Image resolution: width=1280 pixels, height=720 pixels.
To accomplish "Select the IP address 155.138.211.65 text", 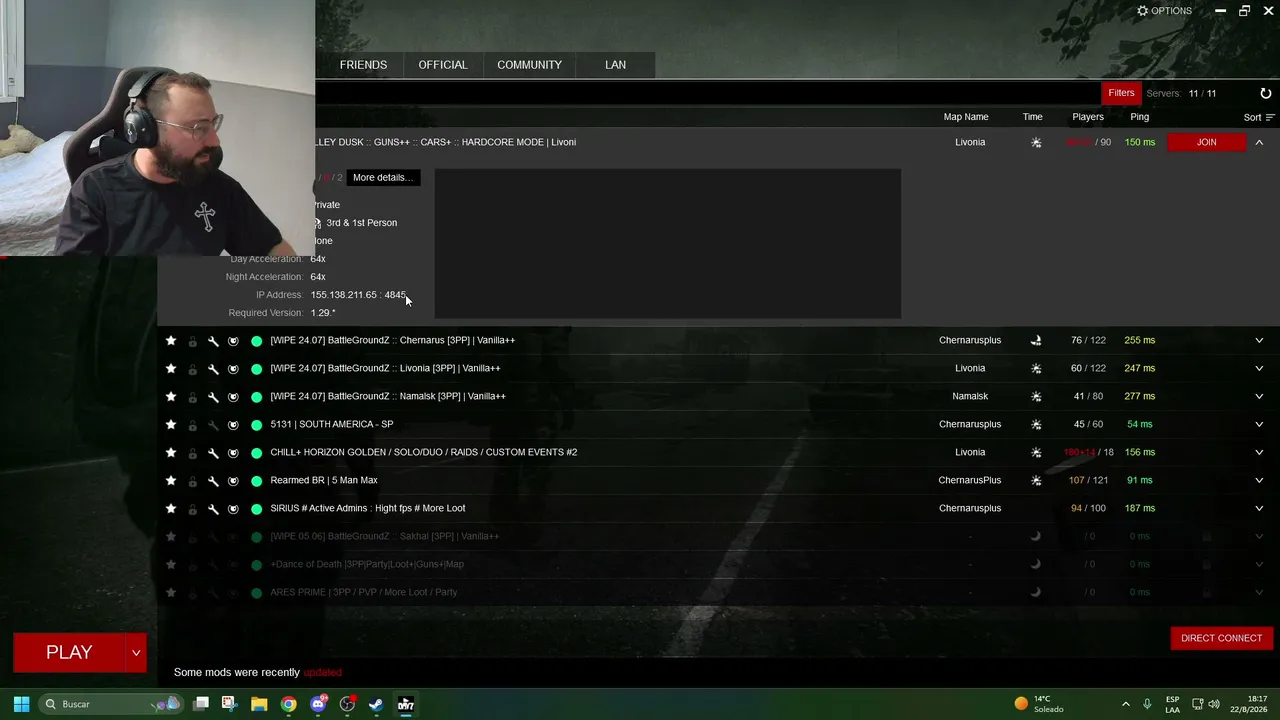I will click(x=344, y=295).
